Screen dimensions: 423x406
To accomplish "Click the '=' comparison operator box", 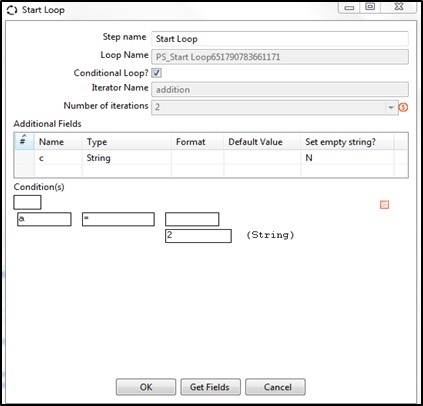I will pos(118,219).
